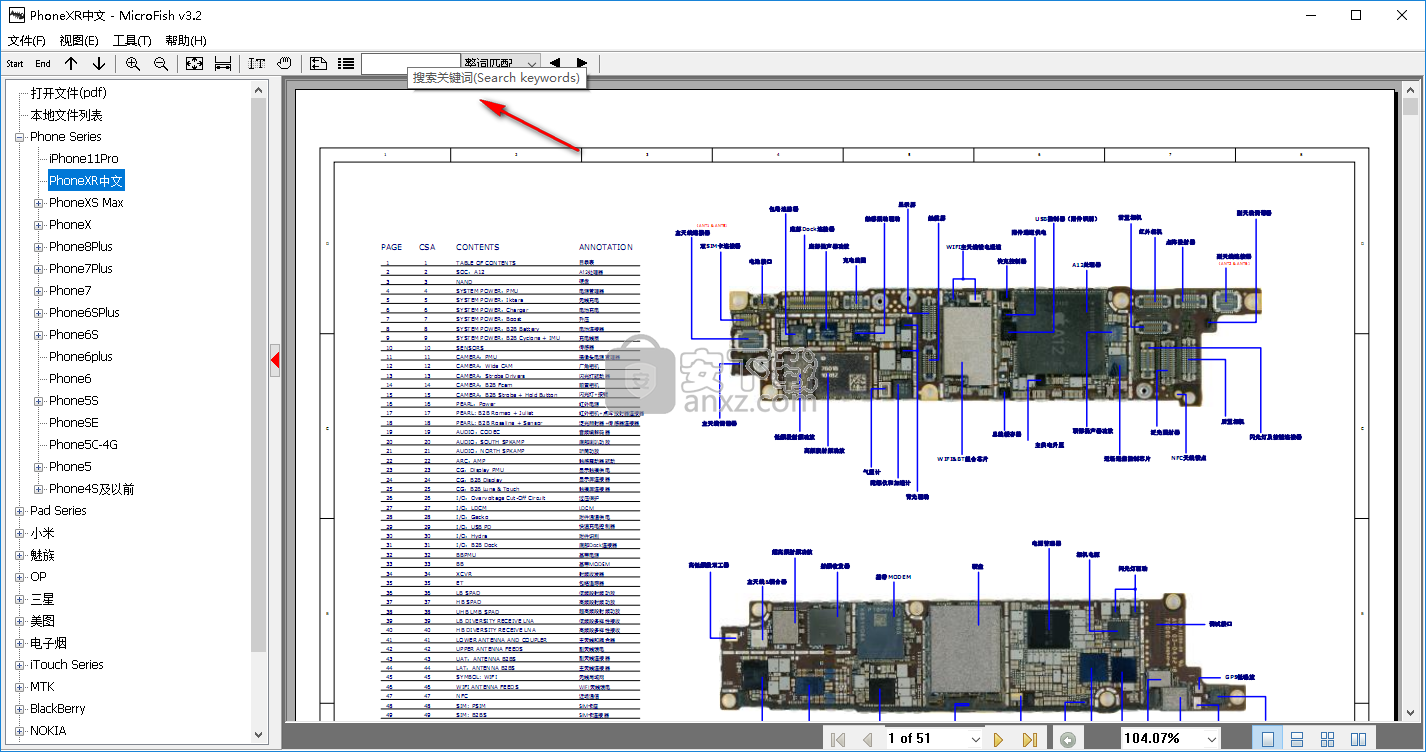The image size is (1426, 752).
Task: Select single page layout icon
Action: [1267, 739]
